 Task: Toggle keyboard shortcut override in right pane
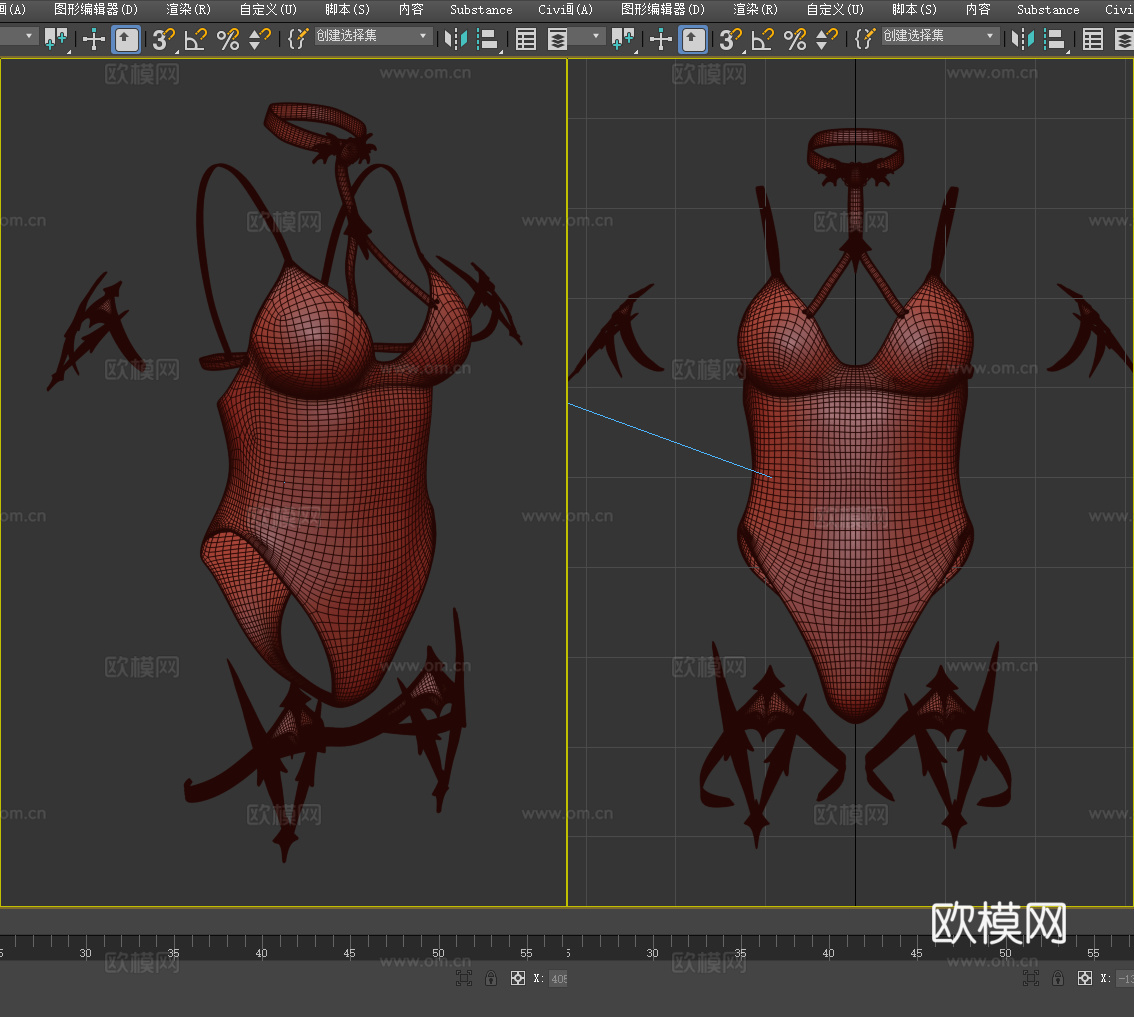pyautogui.click(x=694, y=39)
